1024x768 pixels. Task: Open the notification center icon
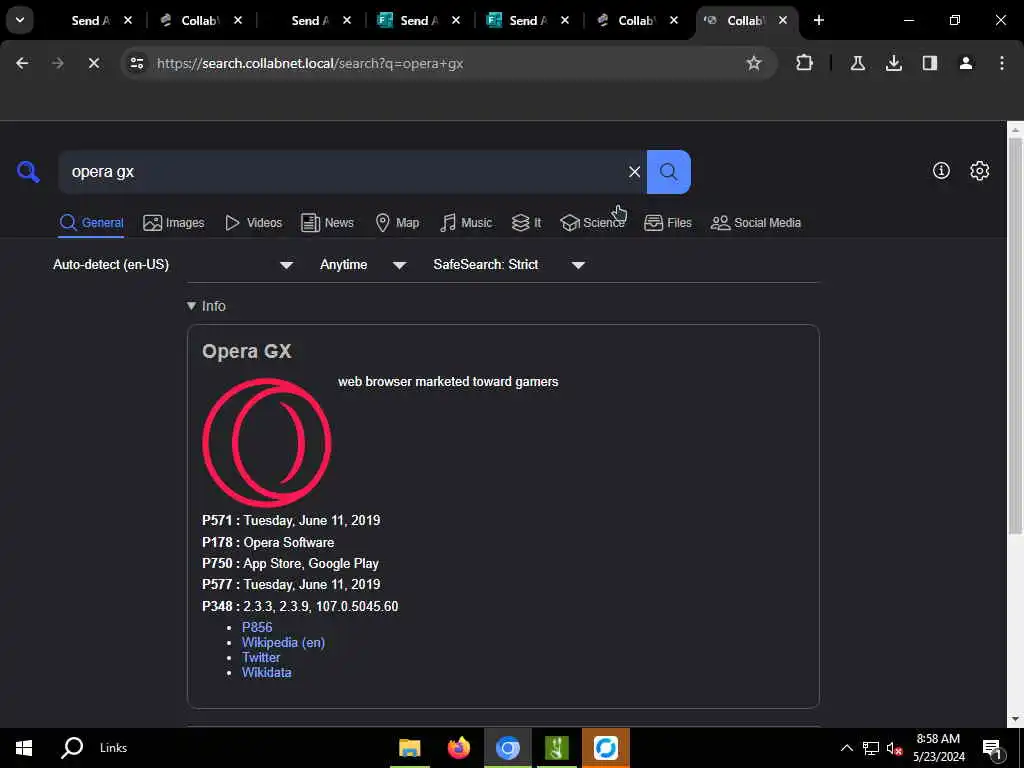pyautogui.click(x=992, y=748)
